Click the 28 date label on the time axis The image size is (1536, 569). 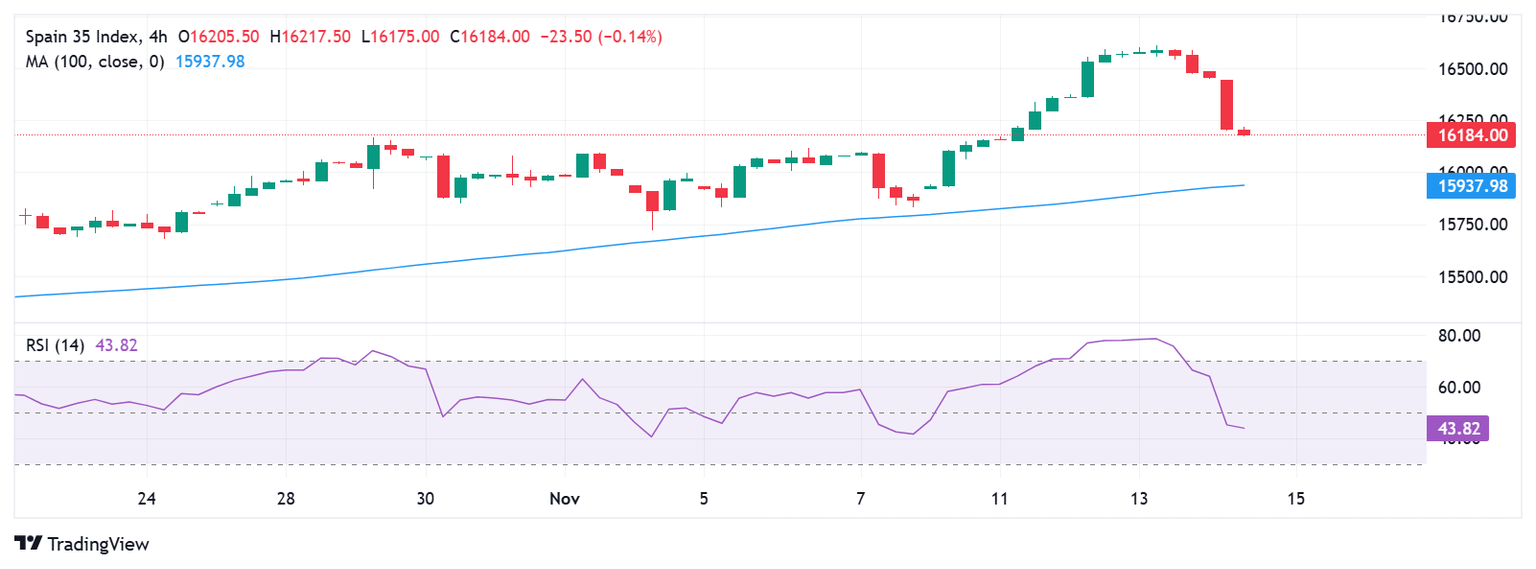click(x=286, y=498)
